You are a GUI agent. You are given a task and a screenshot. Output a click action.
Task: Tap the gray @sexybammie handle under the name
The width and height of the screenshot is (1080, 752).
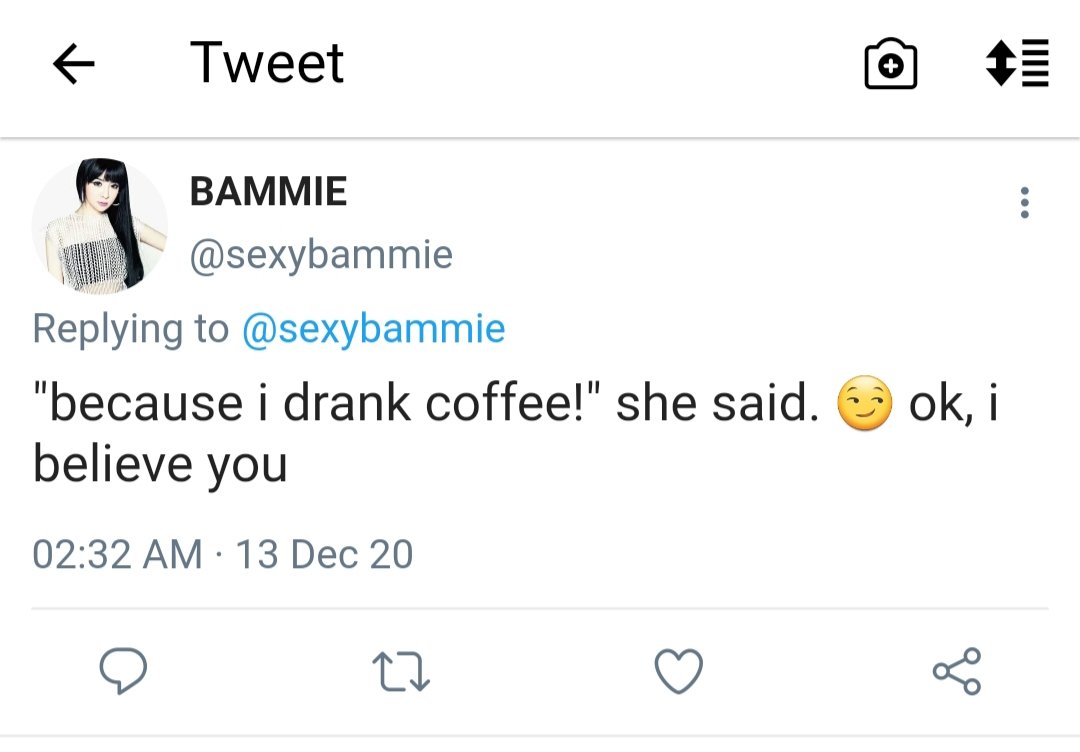point(321,255)
